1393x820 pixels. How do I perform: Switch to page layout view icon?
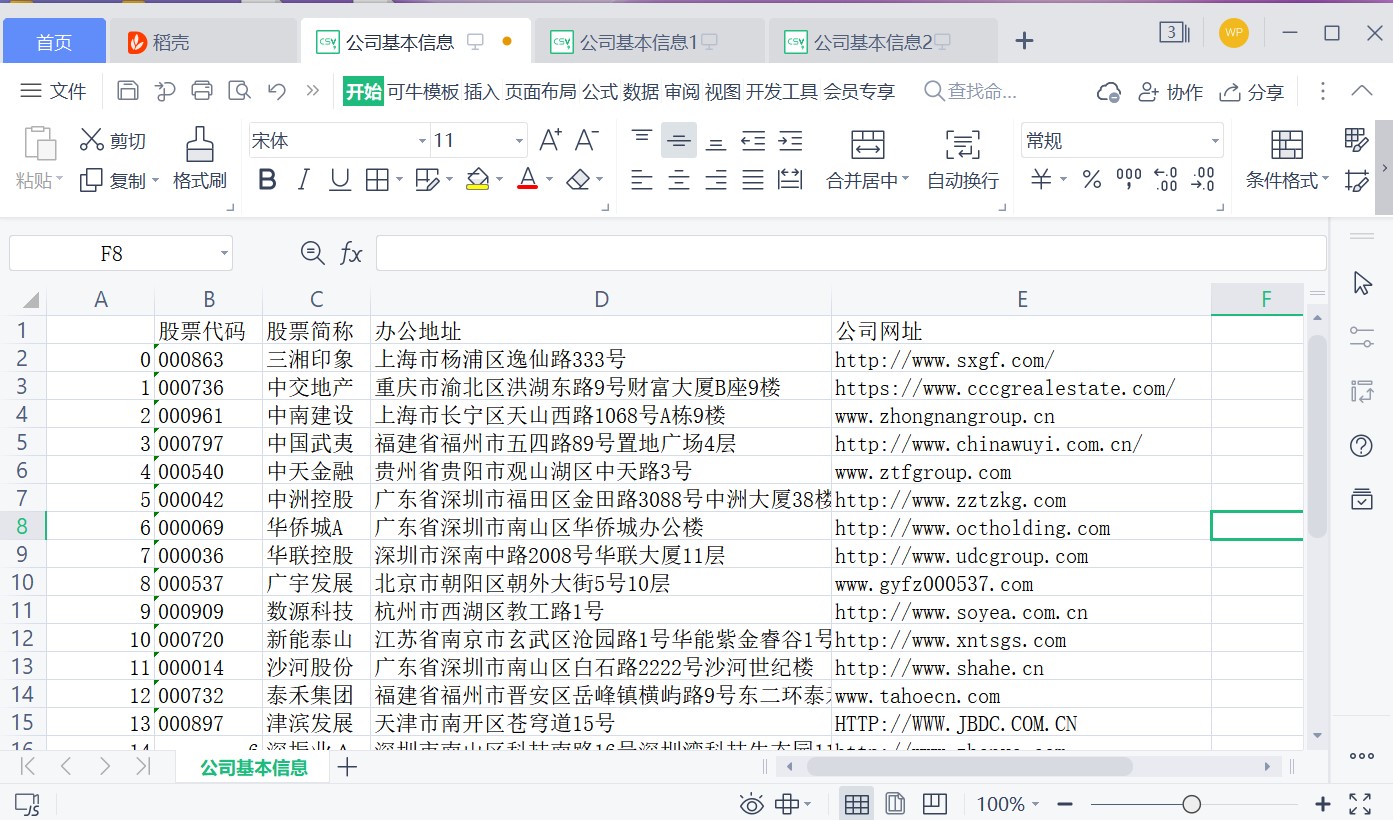(x=895, y=804)
